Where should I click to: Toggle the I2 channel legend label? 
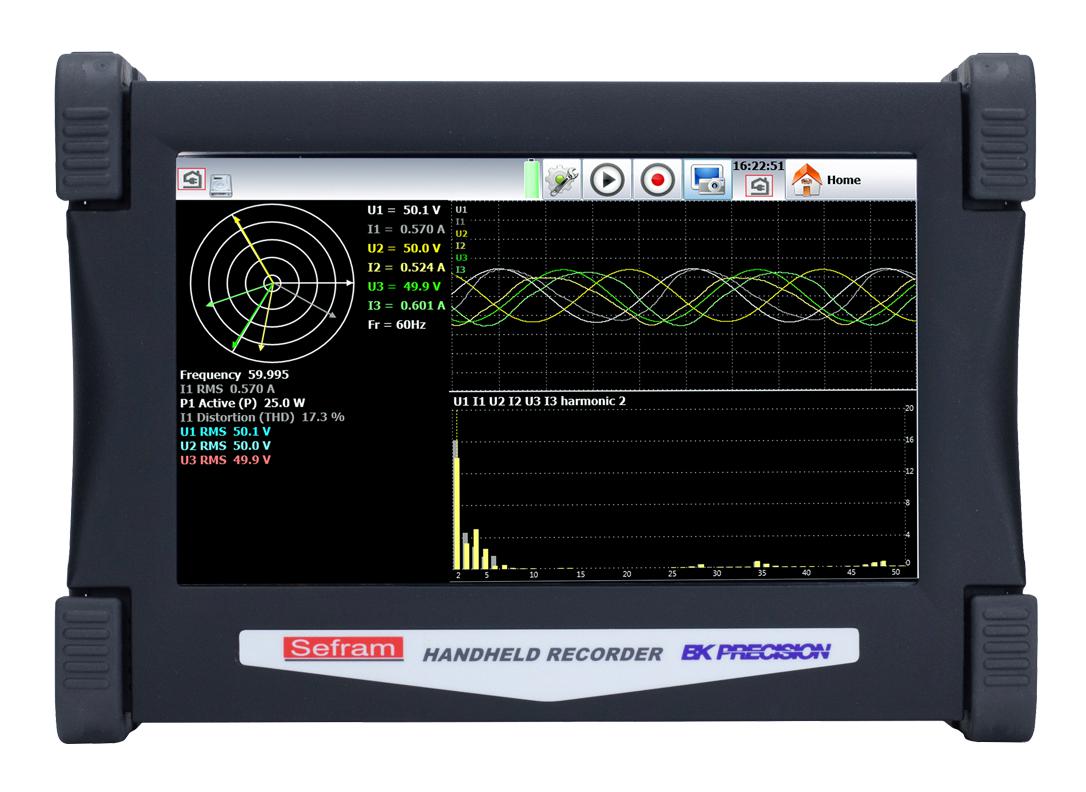click(x=460, y=245)
